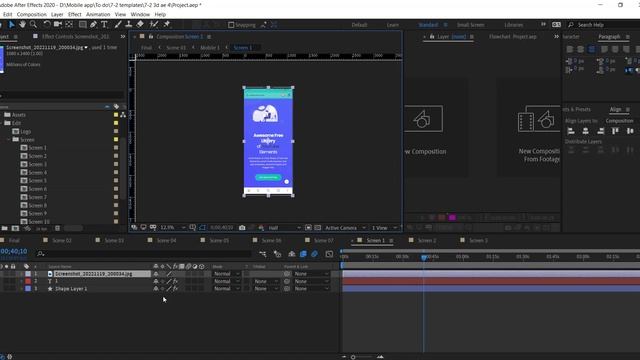Open blending Mode dropdown for Screenshot layer

227,274
